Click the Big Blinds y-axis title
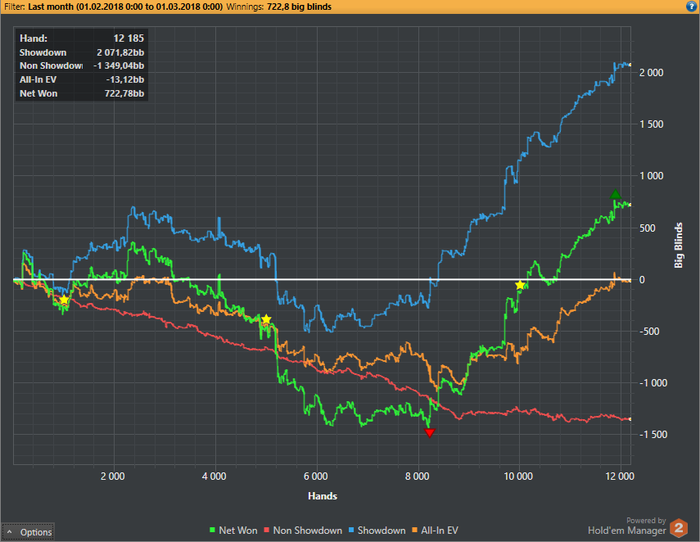The height and width of the screenshot is (542, 700). click(x=679, y=245)
